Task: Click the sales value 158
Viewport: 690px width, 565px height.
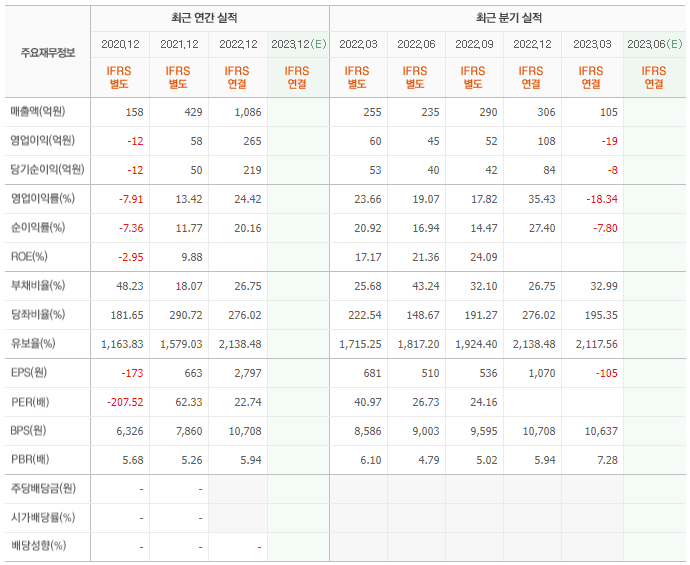Action: pos(134,113)
